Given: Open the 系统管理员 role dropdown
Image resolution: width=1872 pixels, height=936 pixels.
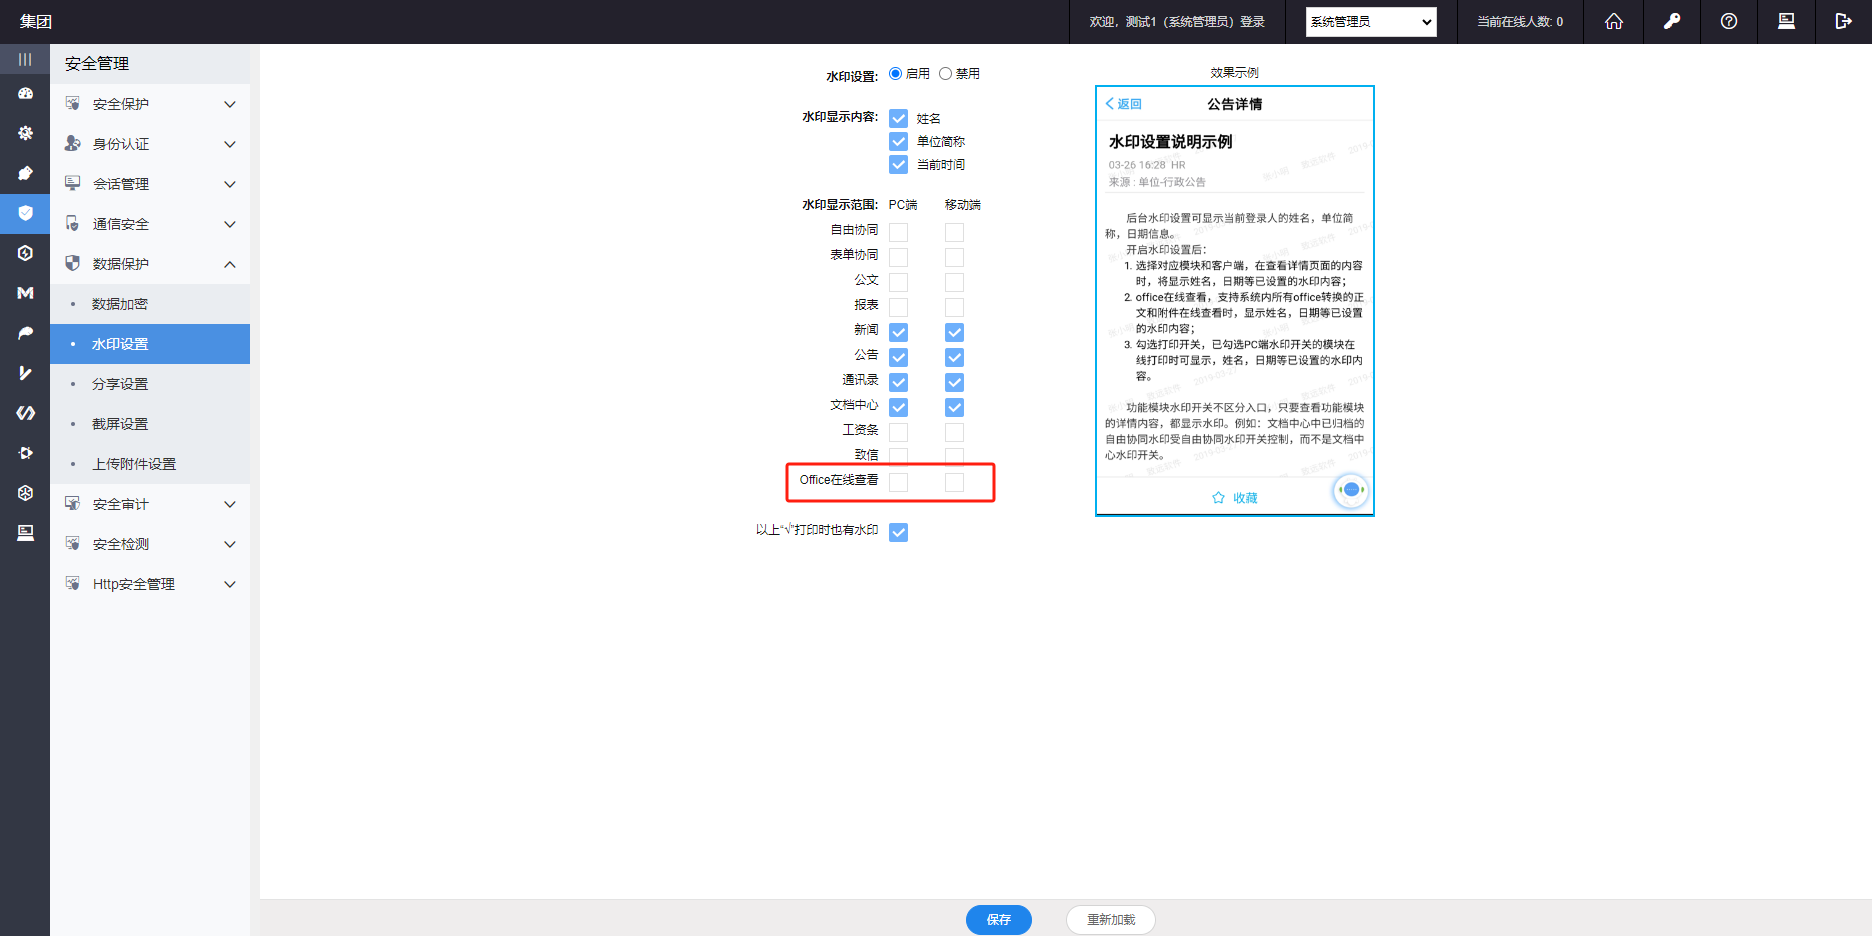Looking at the screenshot, I should (1371, 22).
